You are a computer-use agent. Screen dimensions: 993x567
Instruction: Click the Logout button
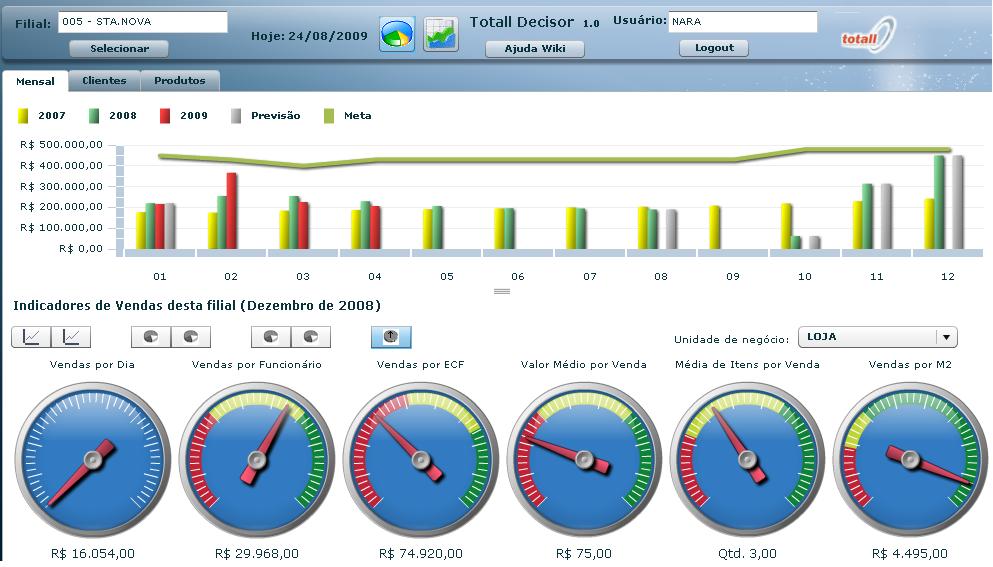(713, 48)
